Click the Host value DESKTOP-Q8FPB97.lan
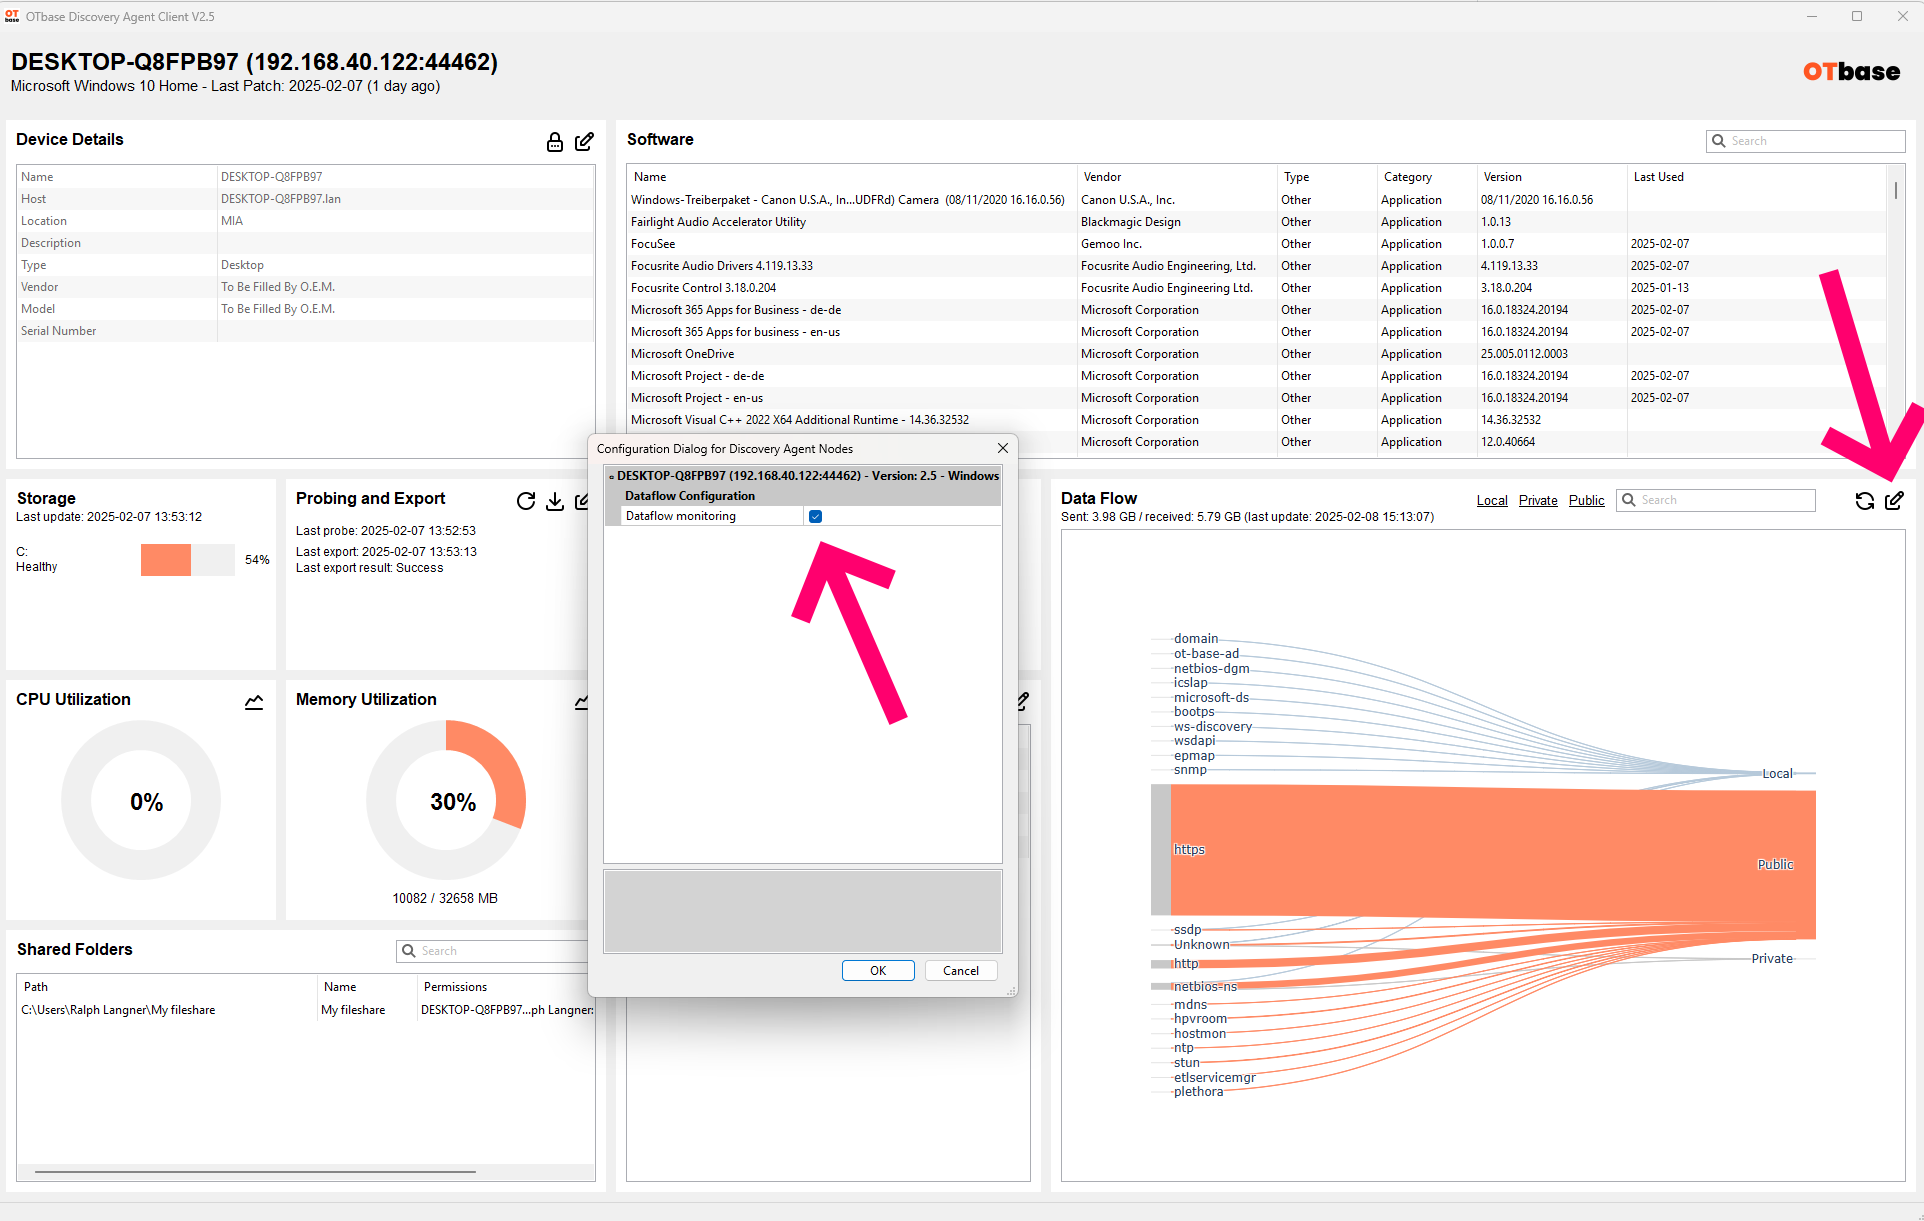Screen dimensions: 1924x1221 [x=281, y=199]
